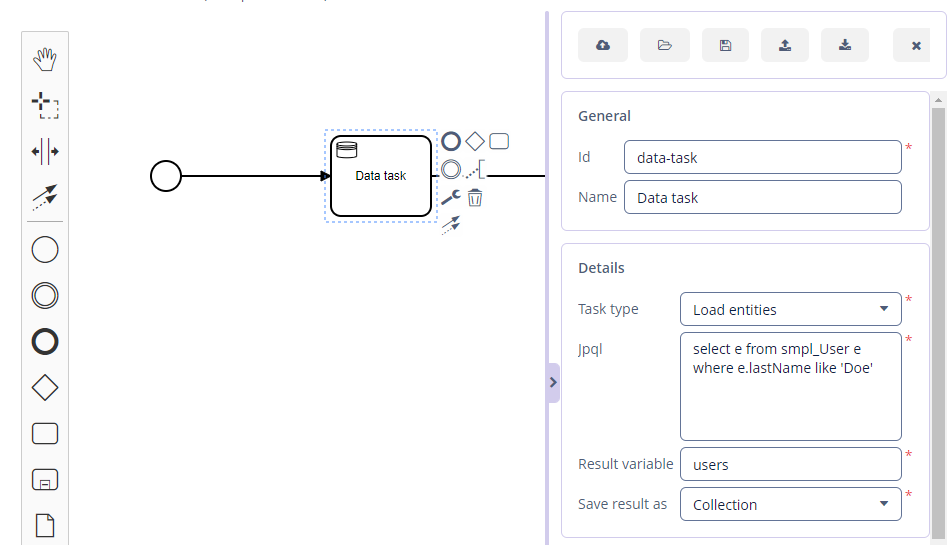This screenshot has height=545, width=952.
Task: Append a text annotation from the context pad
Action: (x=476, y=169)
